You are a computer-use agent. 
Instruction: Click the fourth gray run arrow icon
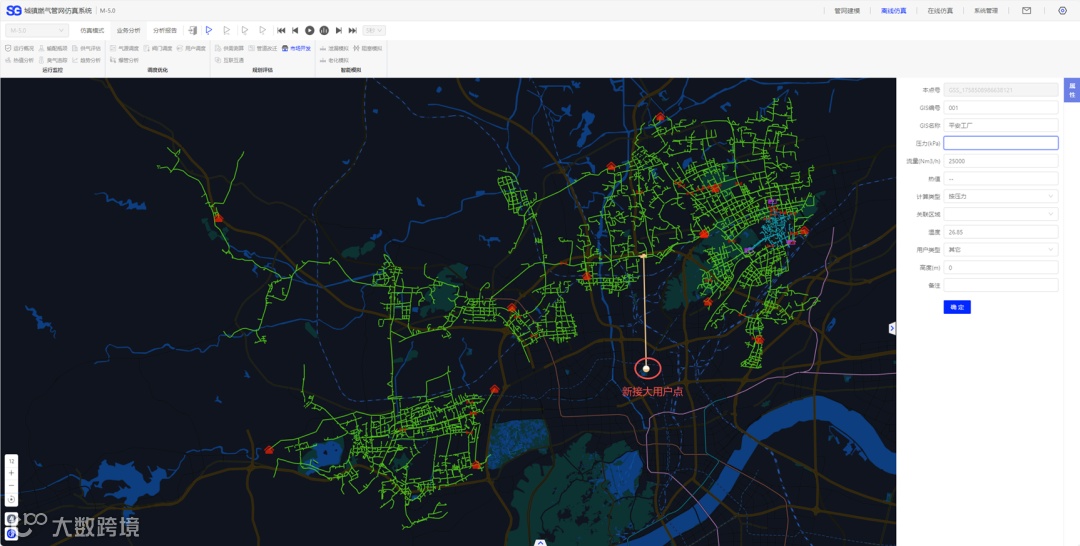click(x=262, y=30)
